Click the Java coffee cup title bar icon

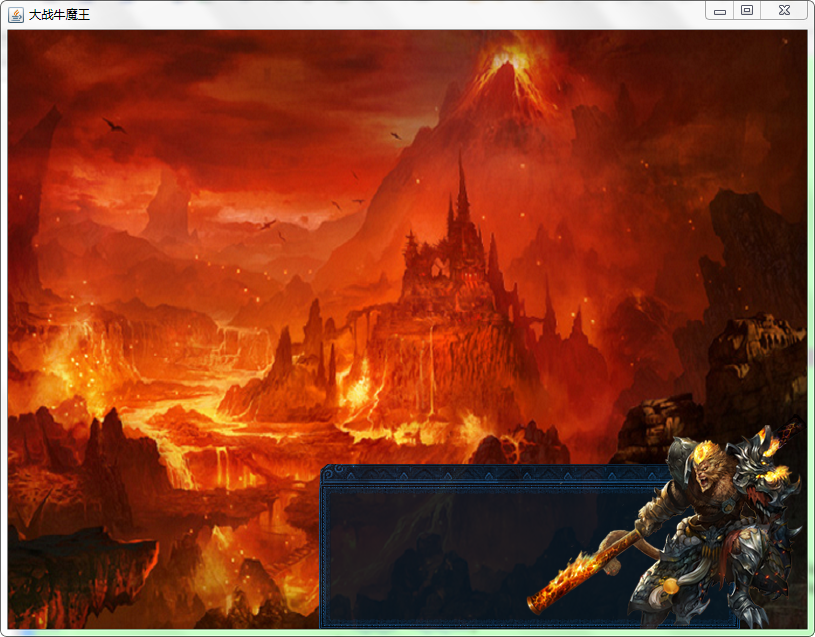coord(16,13)
